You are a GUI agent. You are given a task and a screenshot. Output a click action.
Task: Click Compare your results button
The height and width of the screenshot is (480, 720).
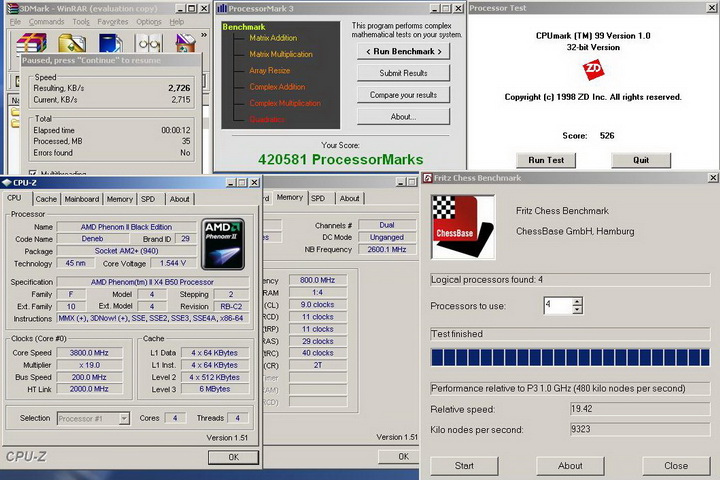(x=404, y=95)
